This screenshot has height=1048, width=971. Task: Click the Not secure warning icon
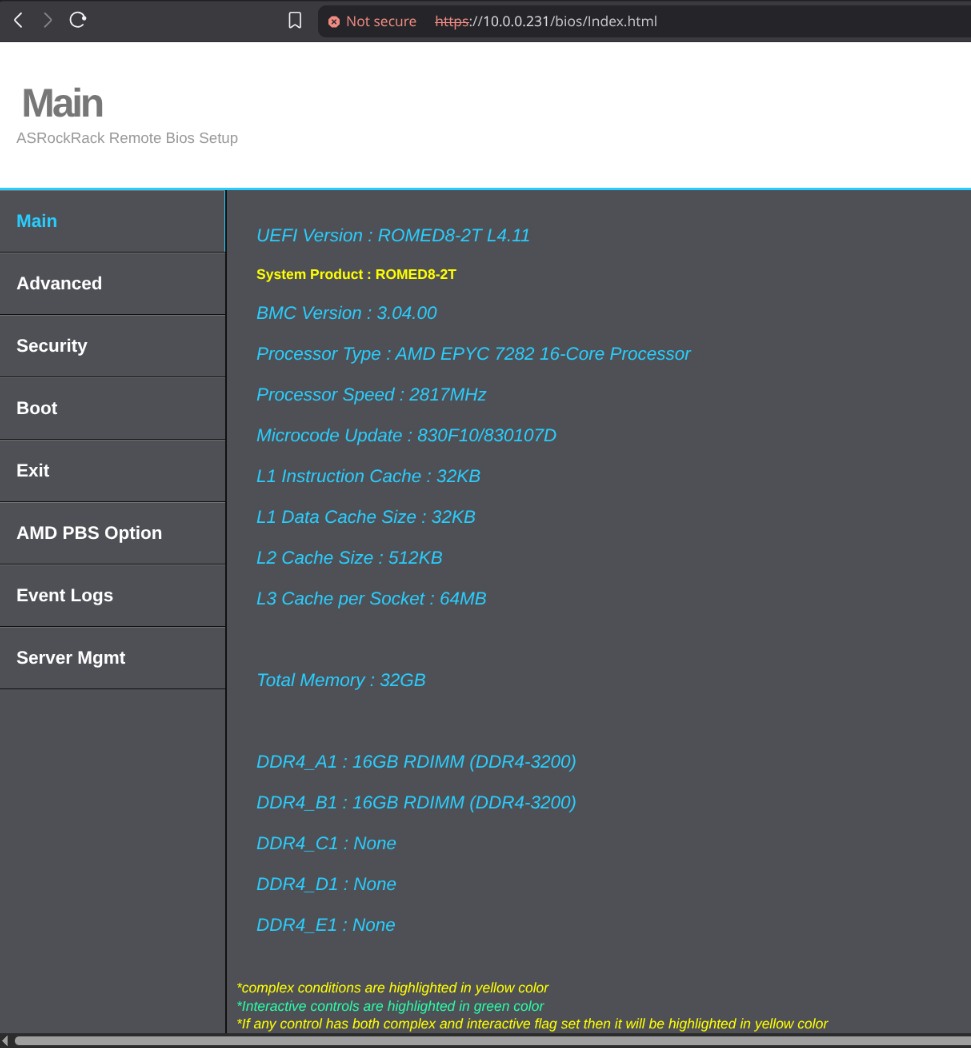(x=334, y=21)
